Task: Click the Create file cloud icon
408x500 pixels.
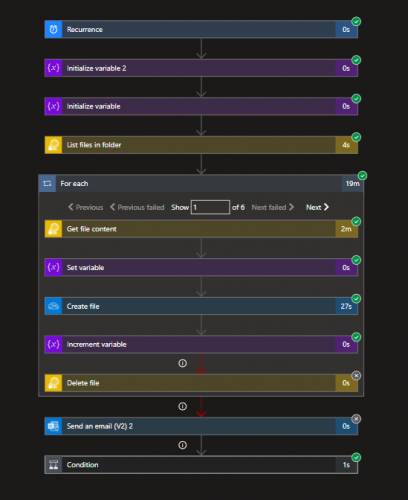Action: 53,306
